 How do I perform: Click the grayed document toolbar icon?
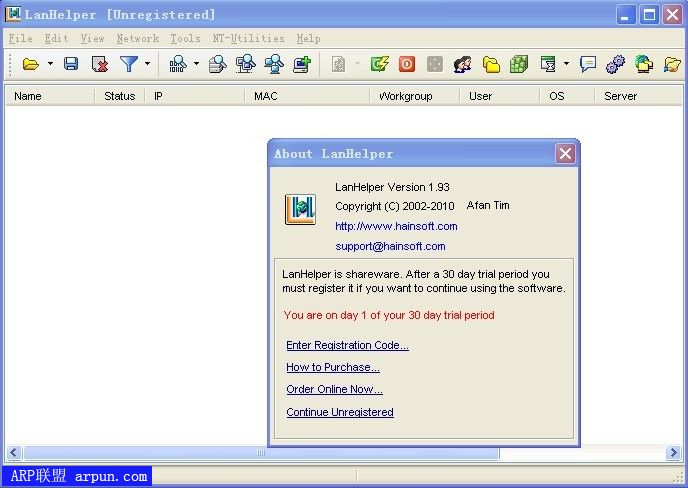[x=338, y=64]
